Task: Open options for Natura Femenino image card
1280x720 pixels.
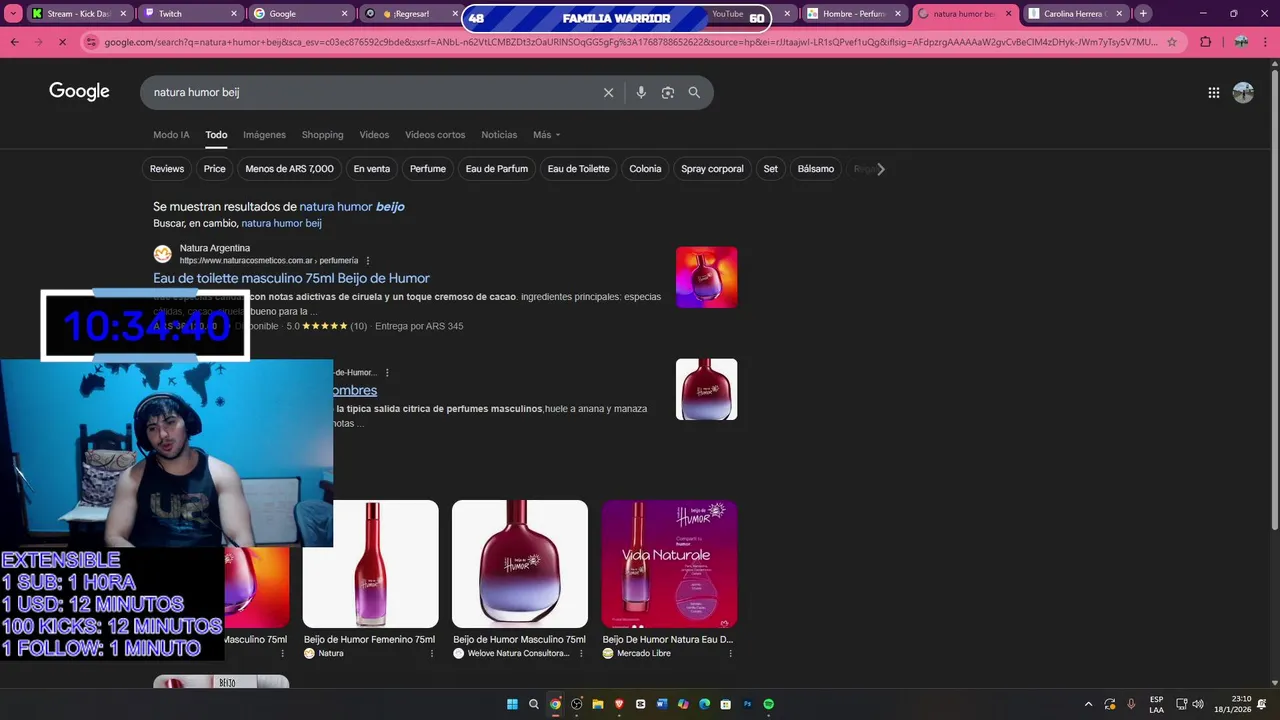Action: tap(432, 653)
